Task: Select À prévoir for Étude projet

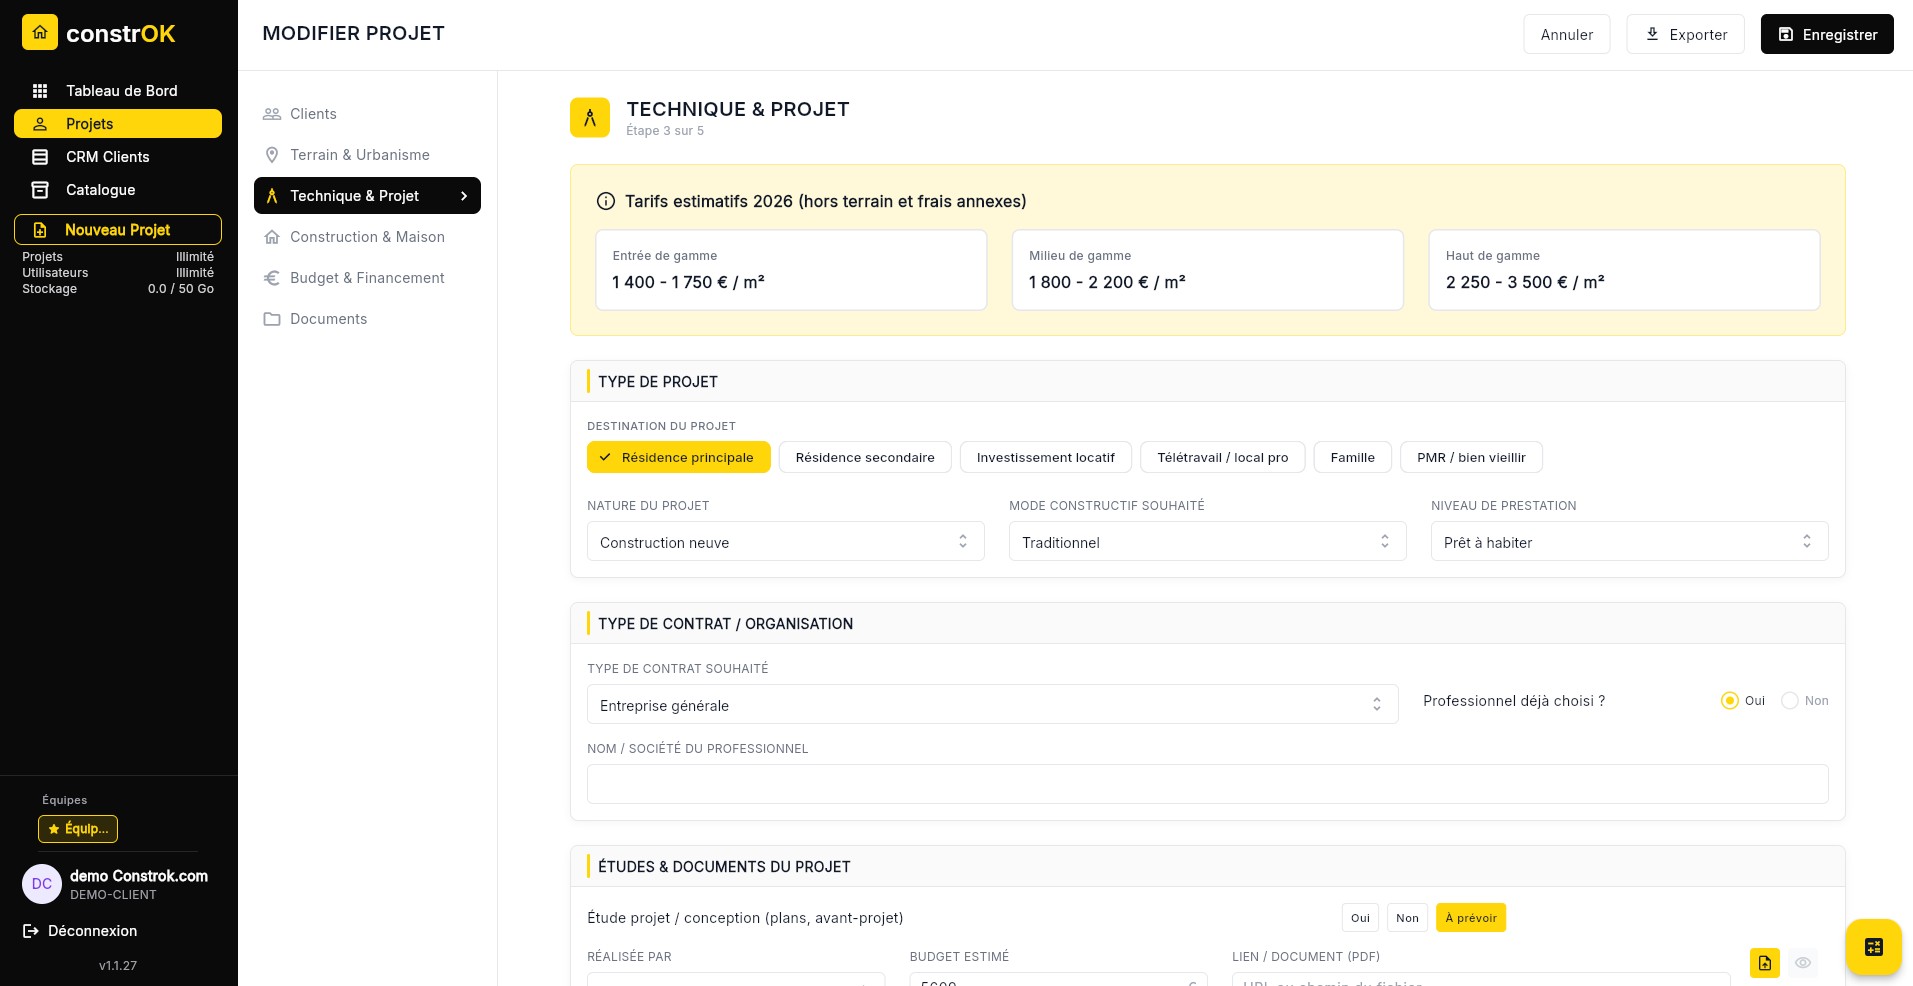Action: tap(1470, 917)
